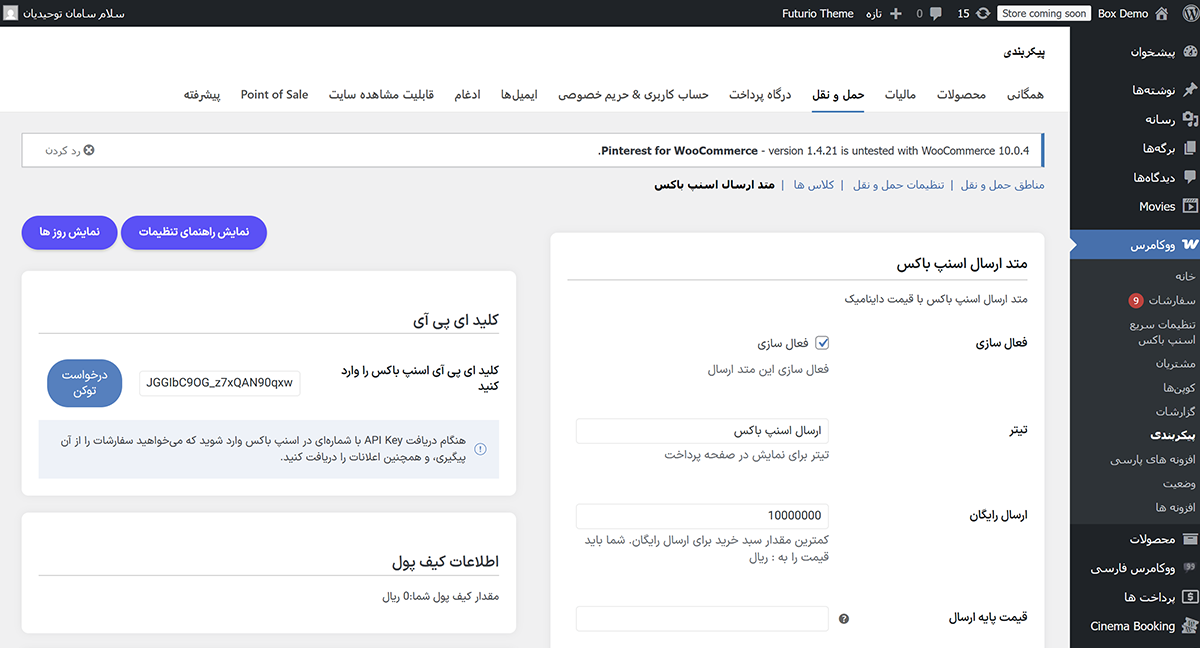Viewport: 1200px width, 648px height.
Task: Open the Box Demo home icon
Action: [x=1160, y=14]
